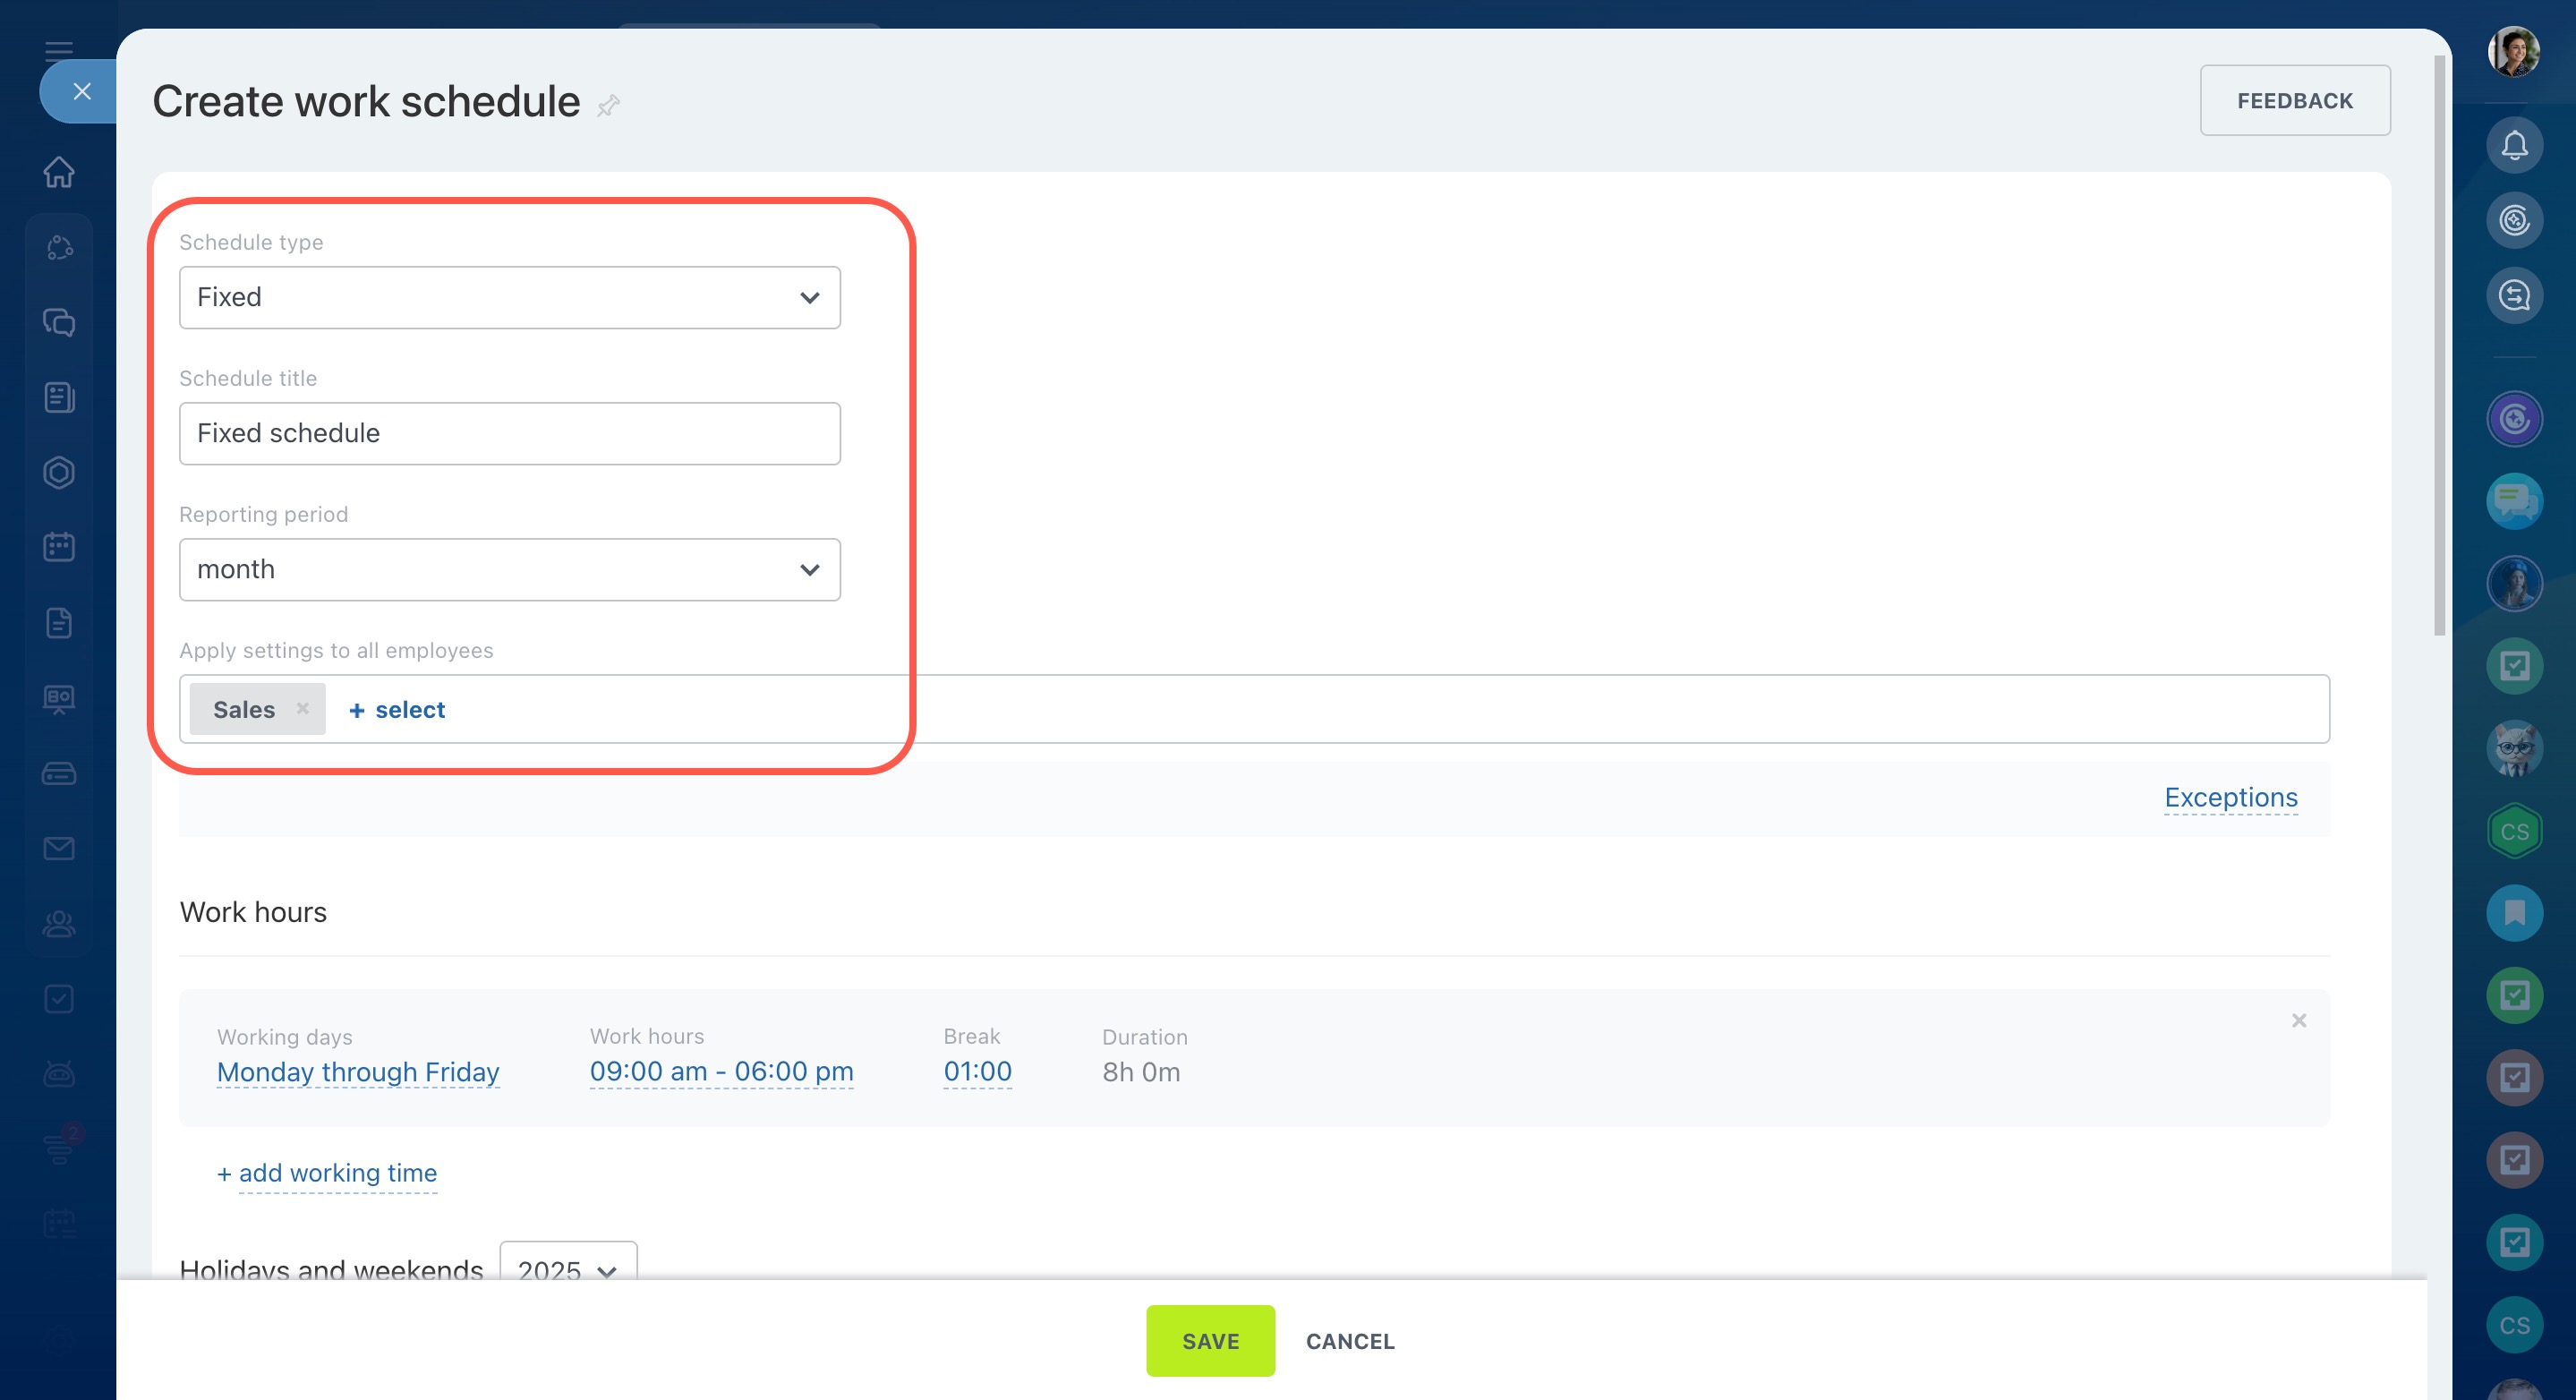Click the Schedule title input field
Image resolution: width=2576 pixels, height=1400 pixels.
coord(509,433)
